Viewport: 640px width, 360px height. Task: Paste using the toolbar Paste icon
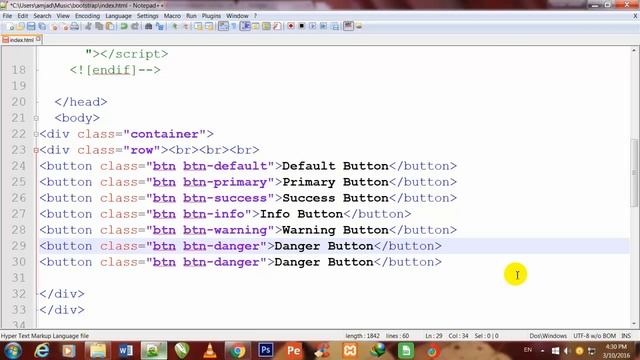point(110,27)
